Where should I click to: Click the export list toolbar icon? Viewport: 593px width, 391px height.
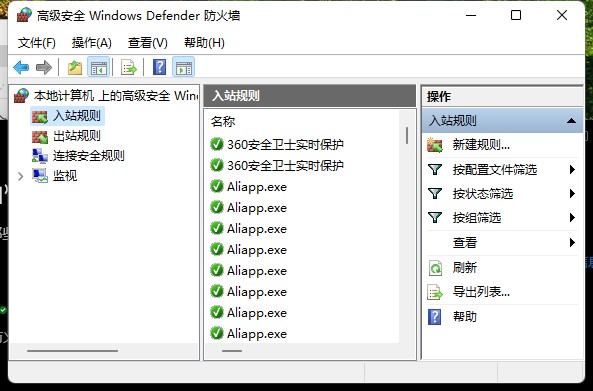tap(129, 68)
